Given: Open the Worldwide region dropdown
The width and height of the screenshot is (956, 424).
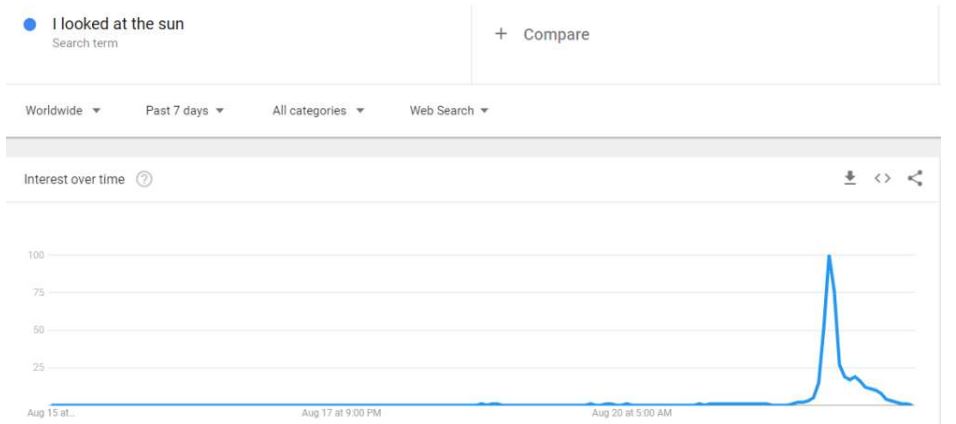Looking at the screenshot, I should click(63, 110).
